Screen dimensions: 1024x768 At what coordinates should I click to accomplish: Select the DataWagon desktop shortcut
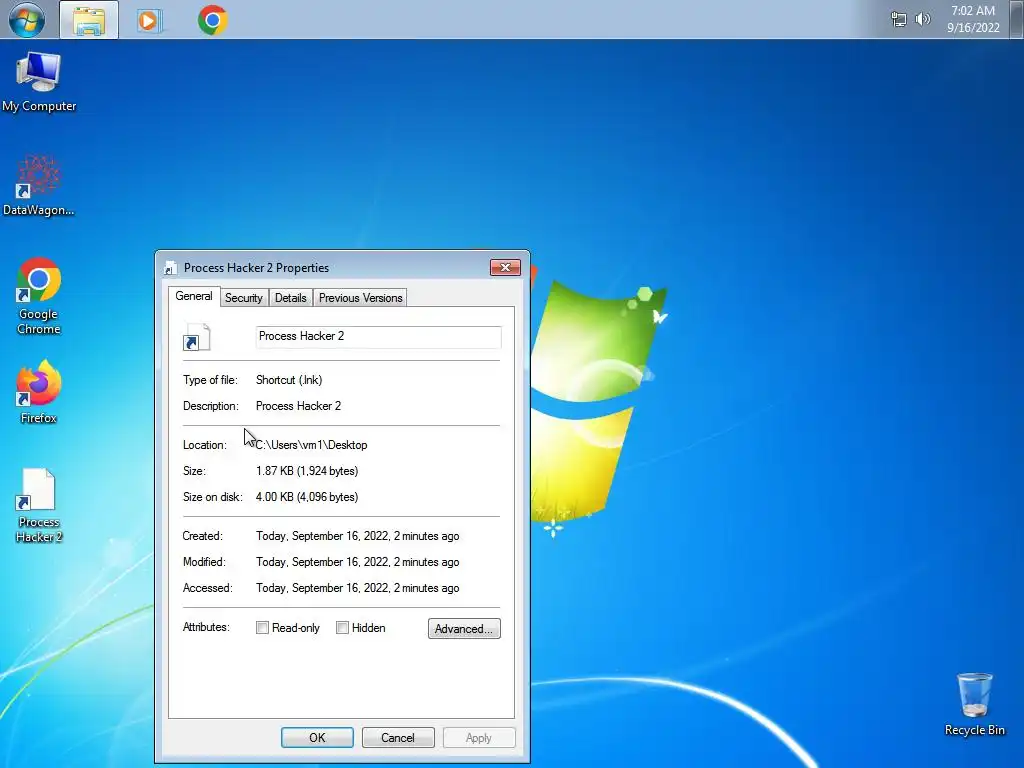point(39,185)
